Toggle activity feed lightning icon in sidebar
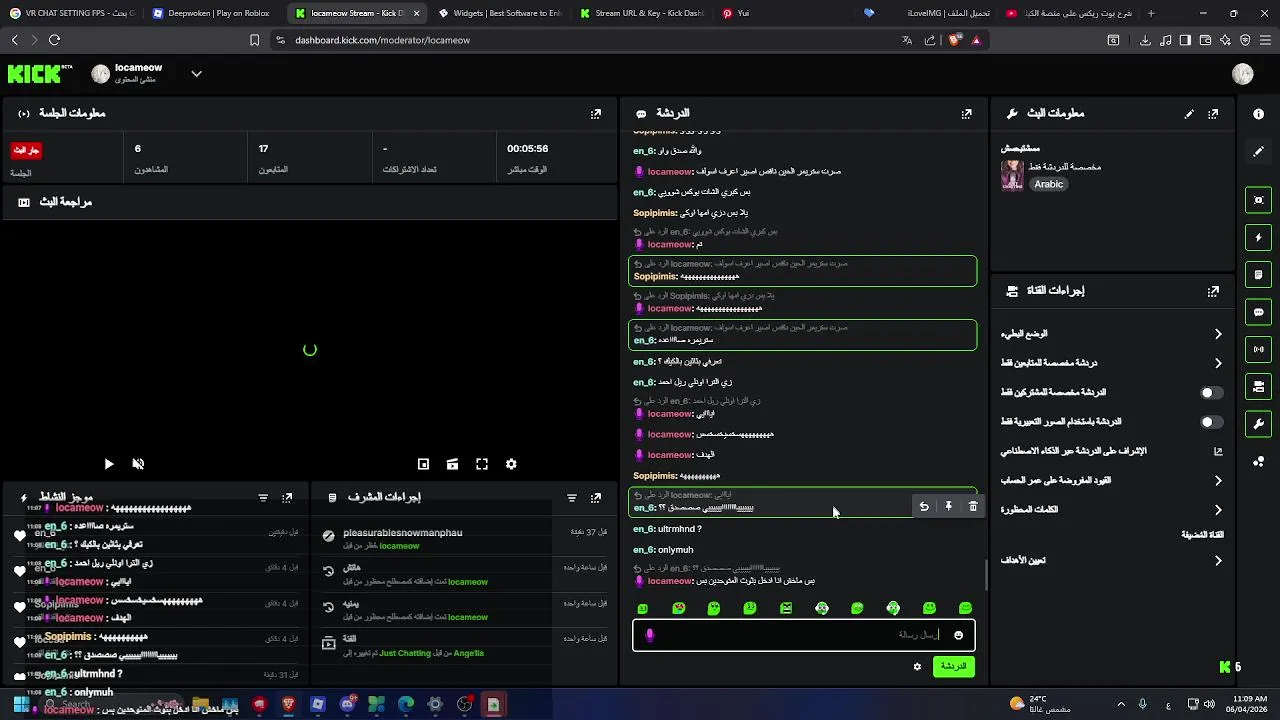The image size is (1280, 720). click(1258, 237)
